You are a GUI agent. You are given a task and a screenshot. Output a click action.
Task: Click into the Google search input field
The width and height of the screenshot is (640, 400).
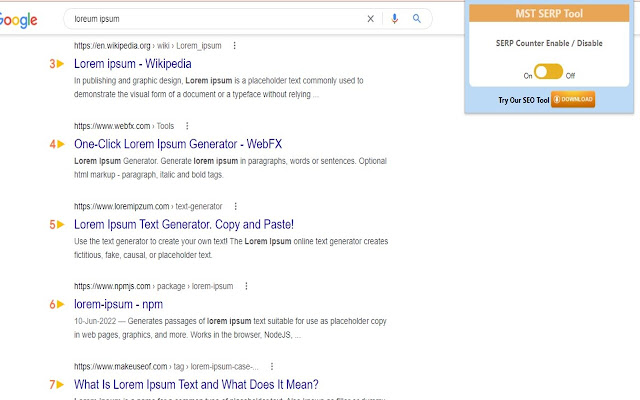210,18
